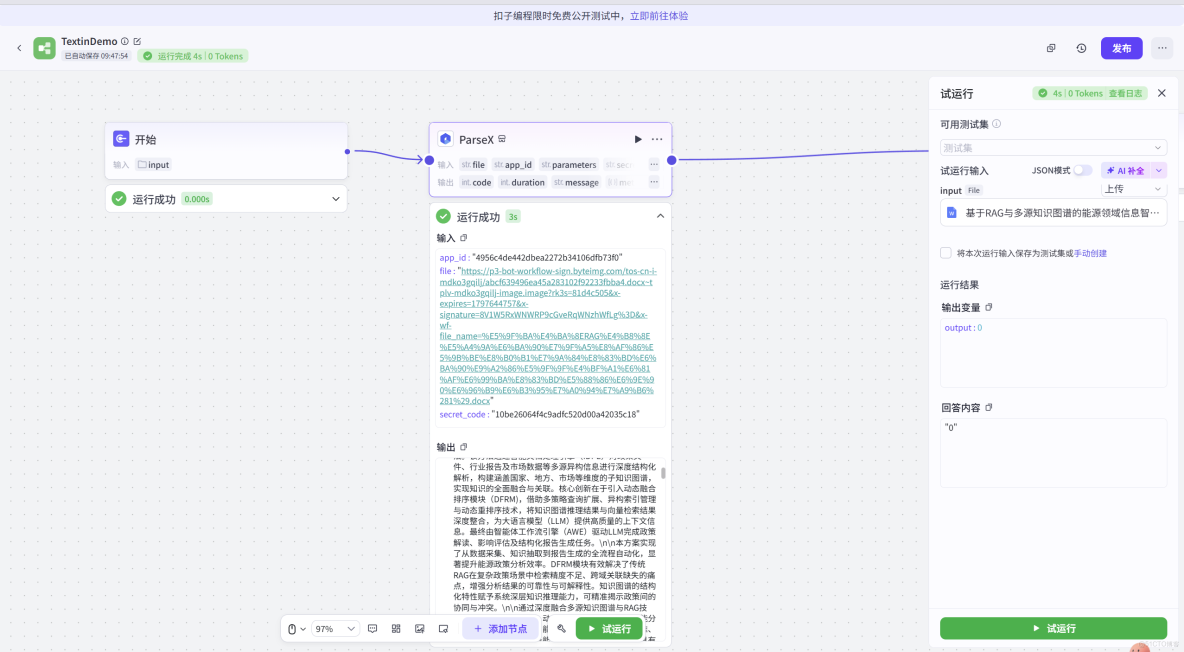The height and width of the screenshot is (652, 1184).
Task: Enable the JSON模式 toggle
Action: click(x=1084, y=170)
